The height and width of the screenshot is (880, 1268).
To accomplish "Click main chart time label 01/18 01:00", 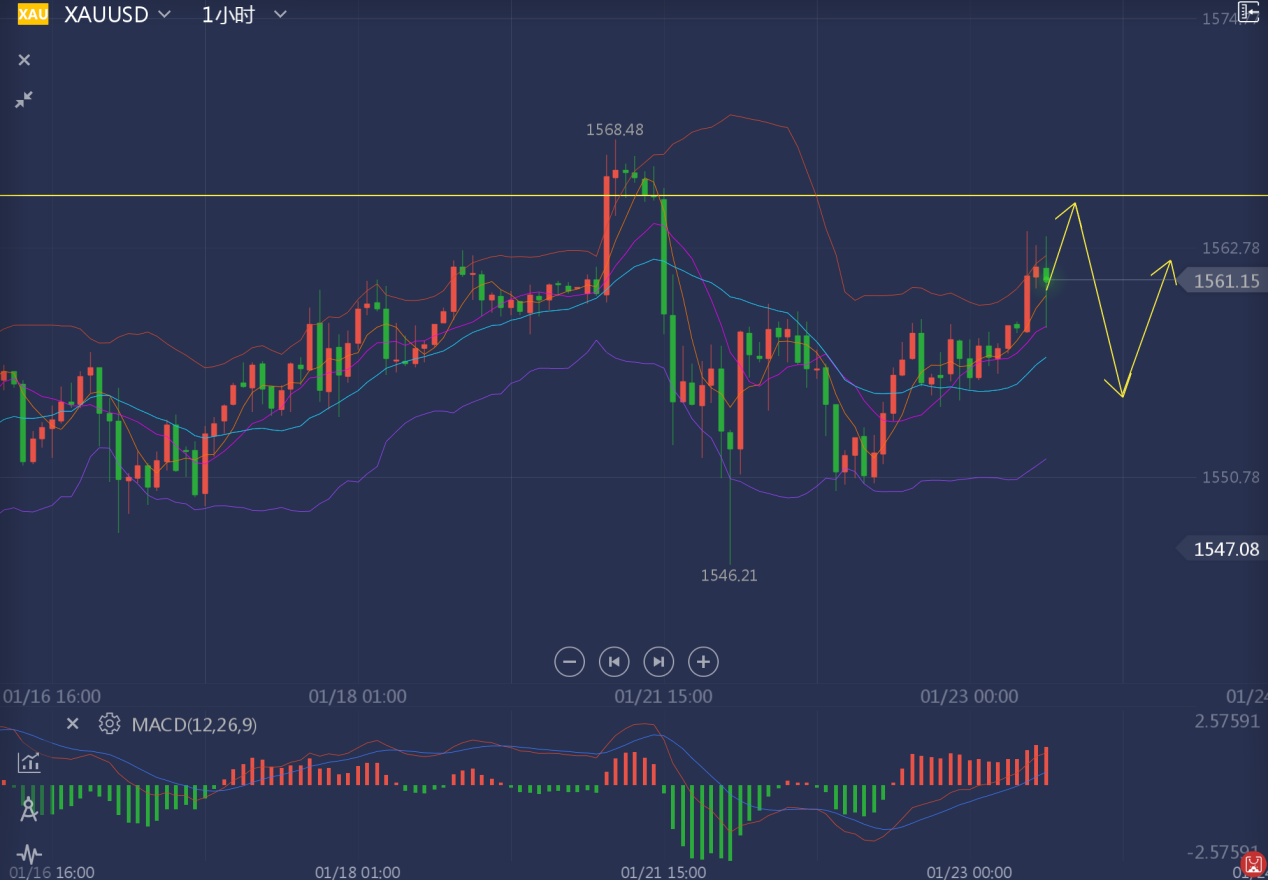I will [357, 696].
